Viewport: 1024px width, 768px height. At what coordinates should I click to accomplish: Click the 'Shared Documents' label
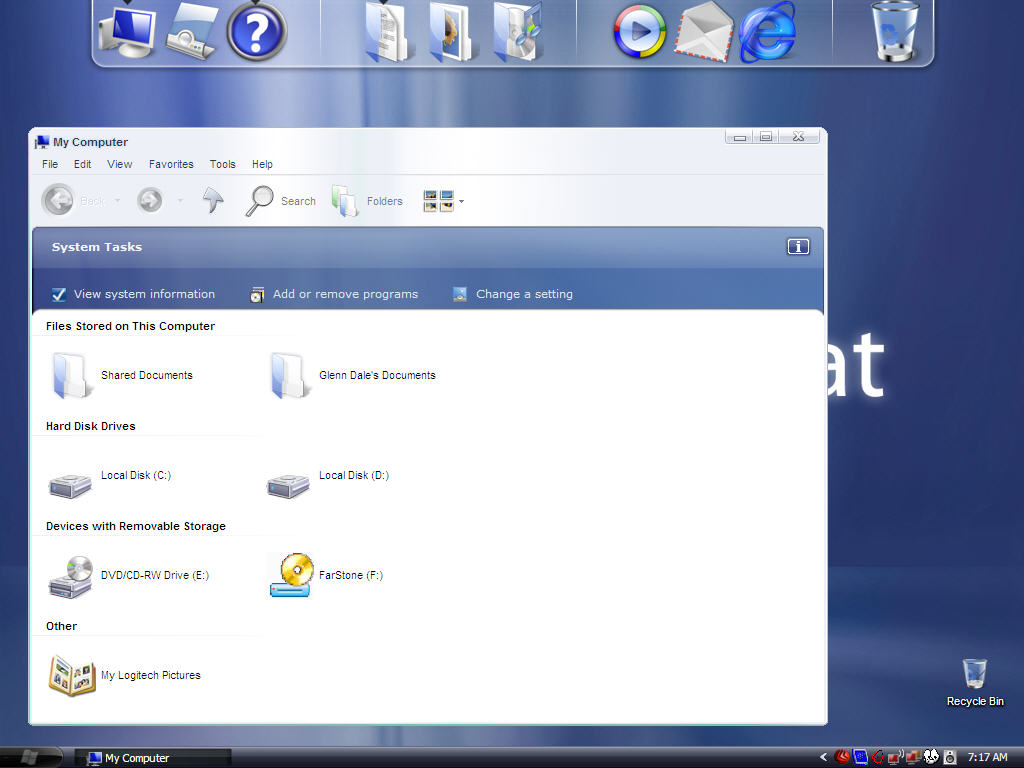[x=147, y=375]
